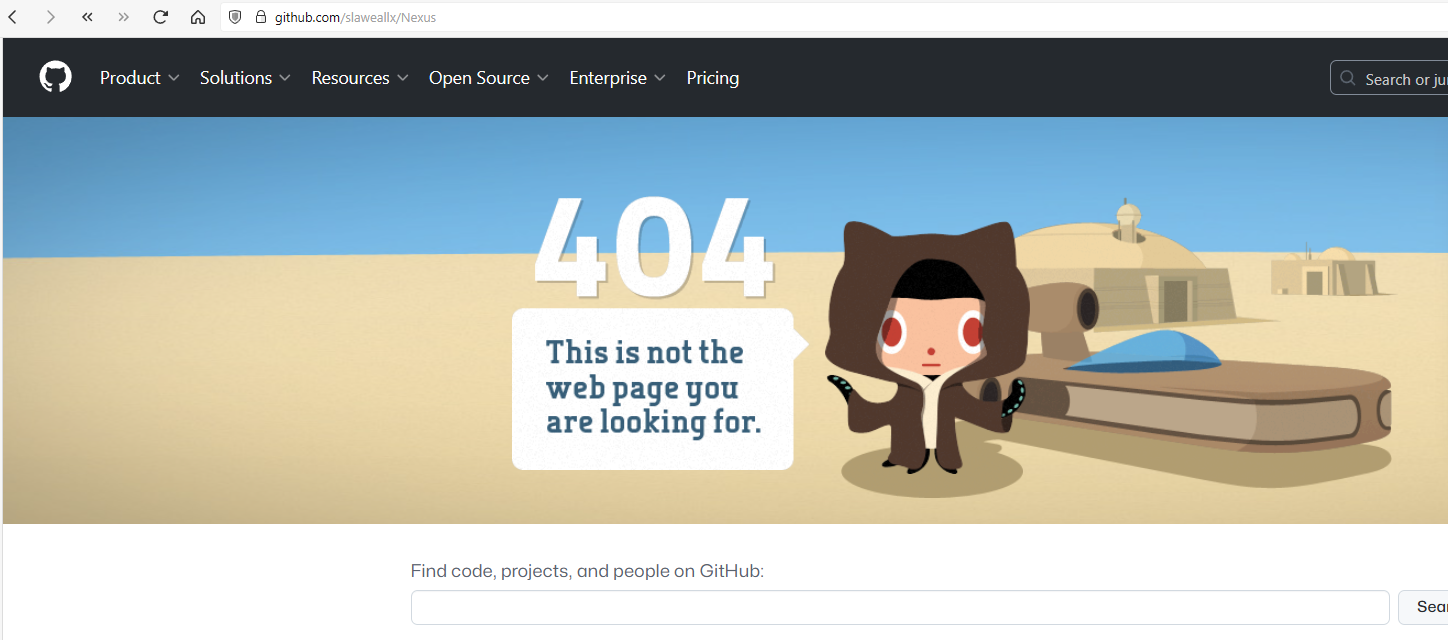This screenshot has width=1448, height=640.
Task: Reload the page with the refresh icon
Action: point(160,17)
